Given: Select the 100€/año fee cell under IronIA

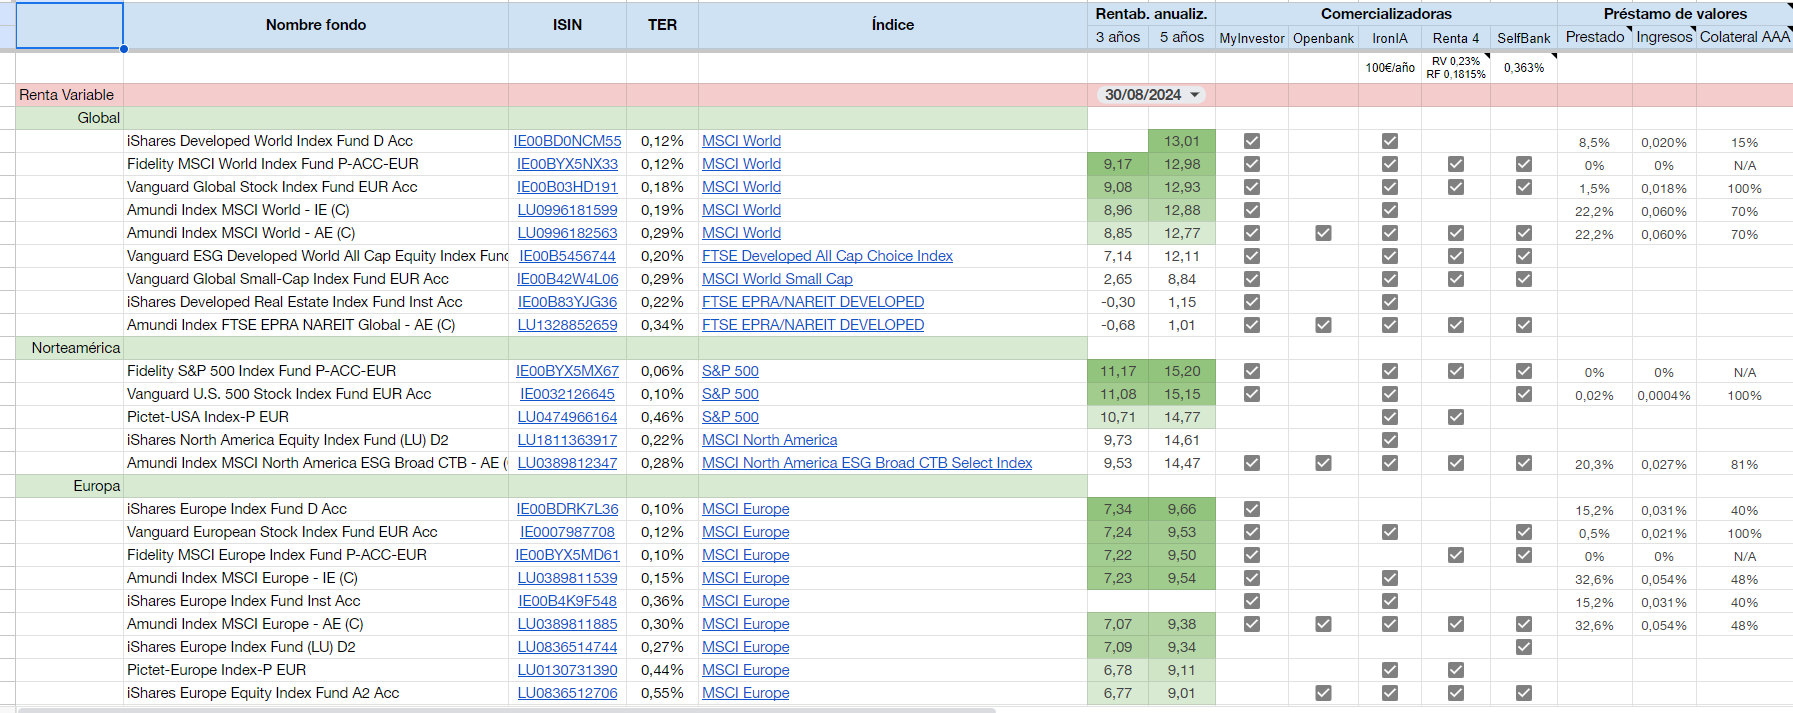Looking at the screenshot, I should (1390, 68).
